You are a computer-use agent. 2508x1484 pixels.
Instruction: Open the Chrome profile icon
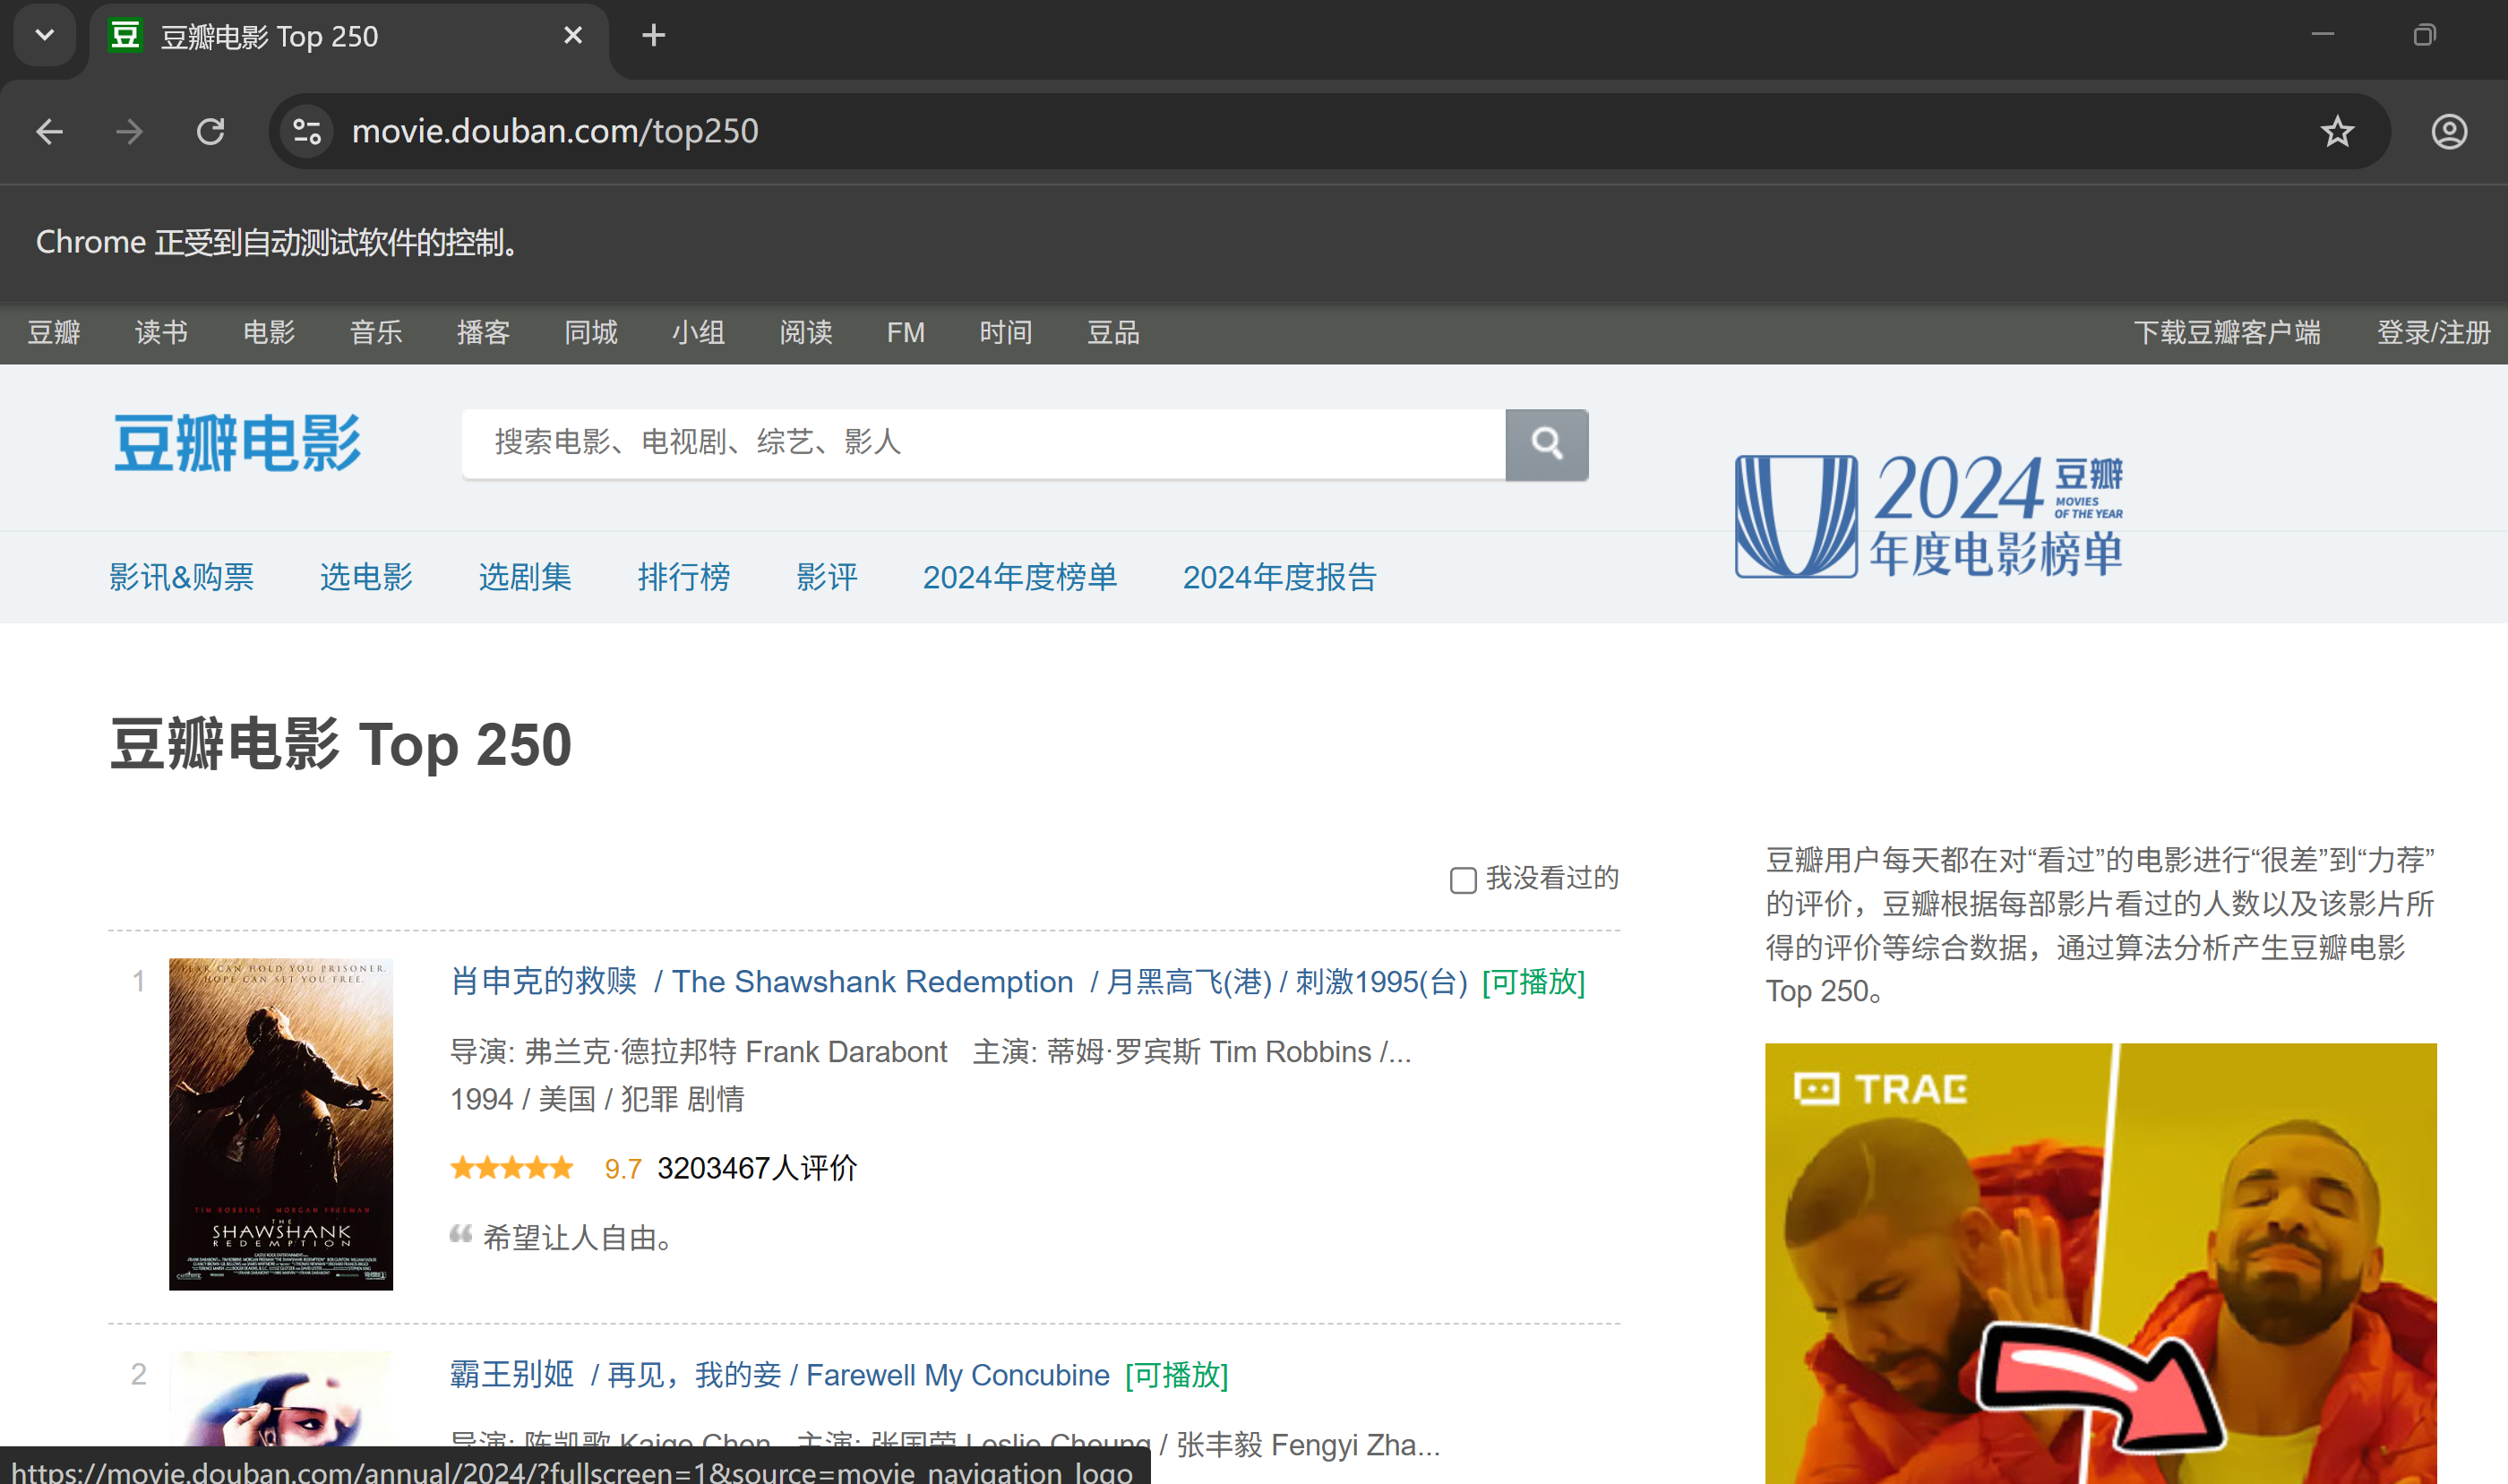[x=2449, y=131]
